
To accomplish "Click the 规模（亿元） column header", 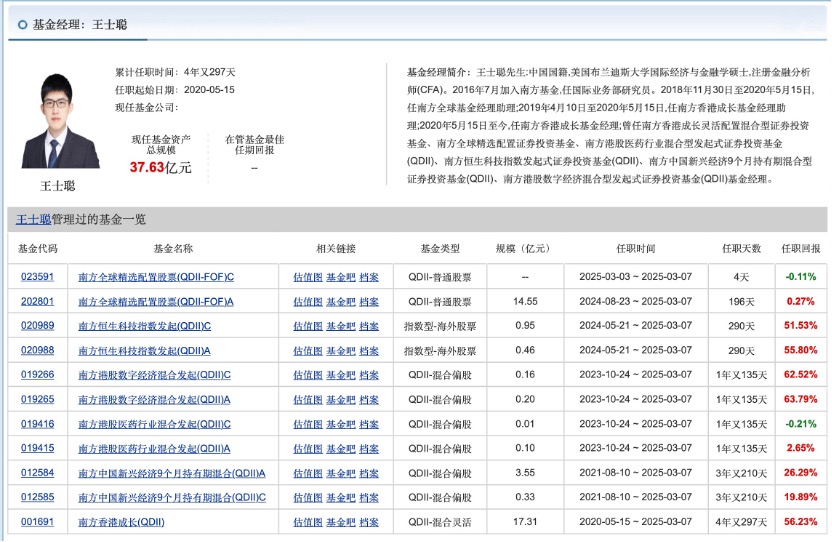I will pyautogui.click(x=525, y=248).
